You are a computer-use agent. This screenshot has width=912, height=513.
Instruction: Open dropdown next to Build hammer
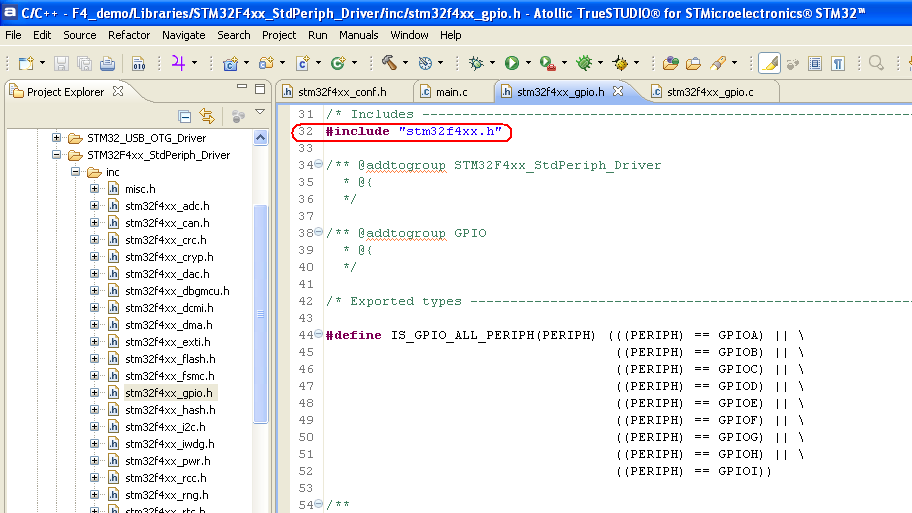click(405, 63)
